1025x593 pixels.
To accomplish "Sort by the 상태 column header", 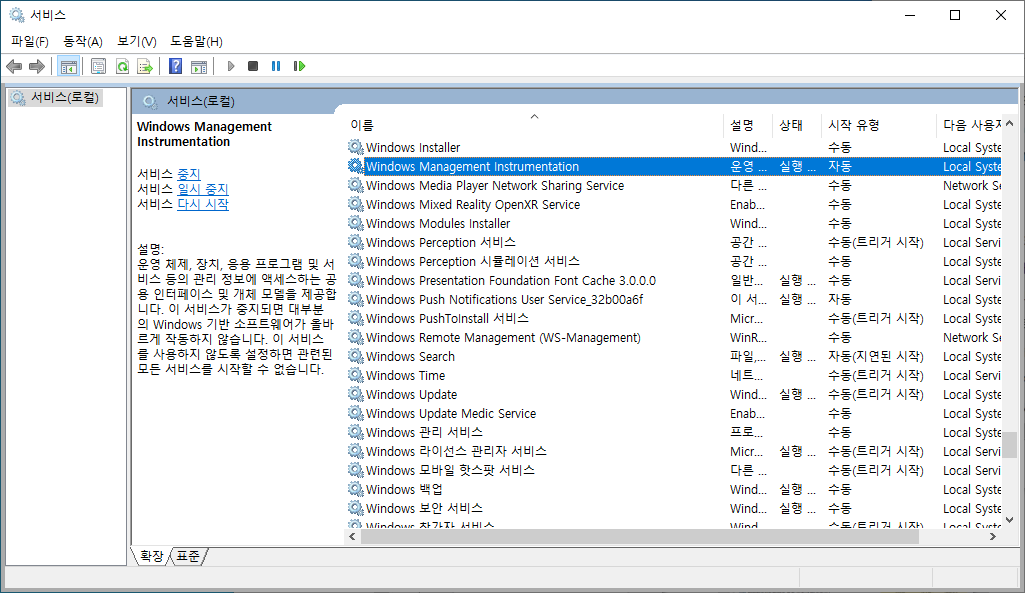I will (797, 125).
